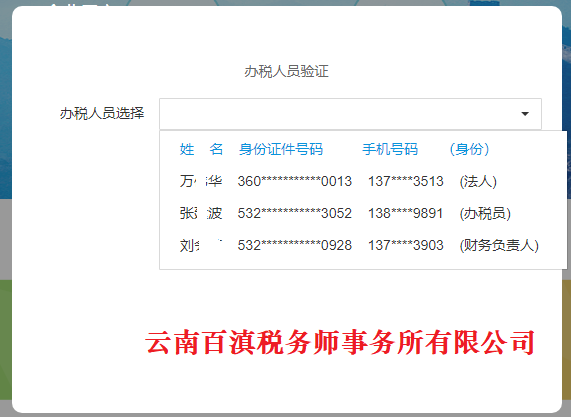
Task: Pick the ID number ending in 0013
Action: click(295, 181)
